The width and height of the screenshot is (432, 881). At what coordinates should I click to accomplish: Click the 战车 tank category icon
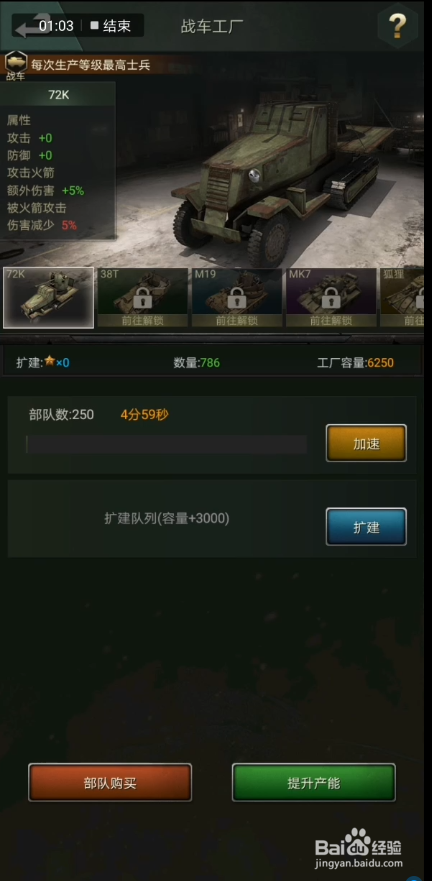coord(16,65)
